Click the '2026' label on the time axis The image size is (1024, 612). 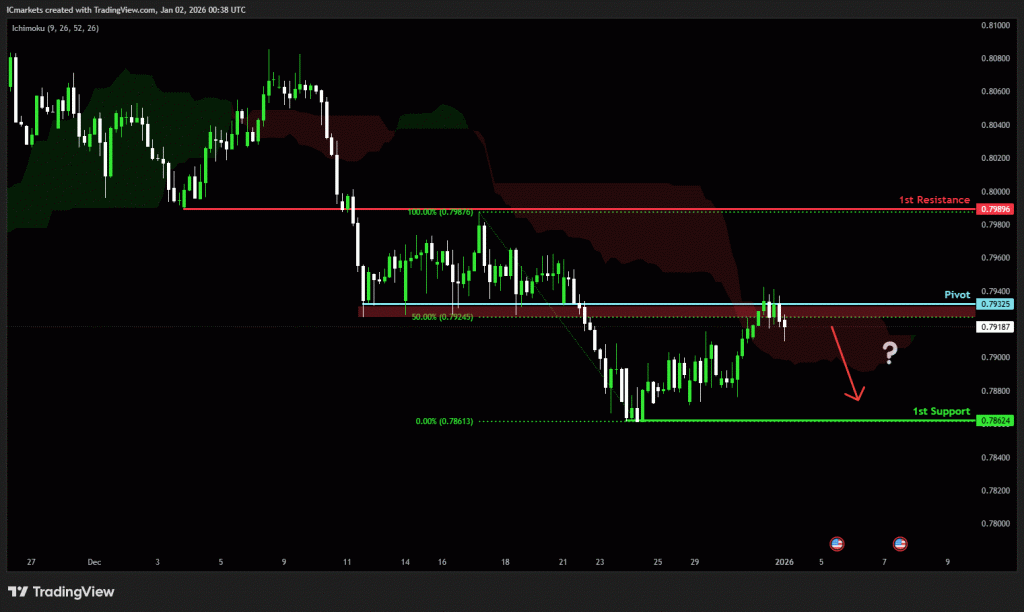(784, 562)
